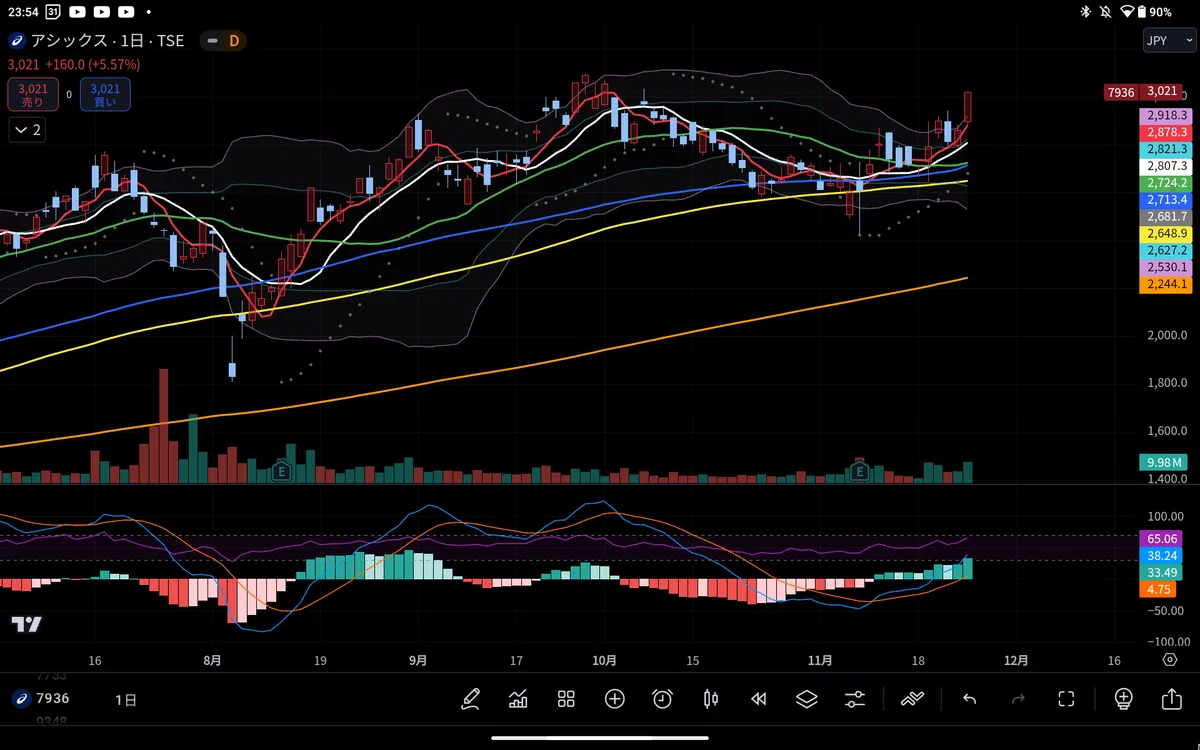This screenshot has height=750, width=1200.
Task: Open the JPY currency dropdown
Action: tap(1169, 41)
